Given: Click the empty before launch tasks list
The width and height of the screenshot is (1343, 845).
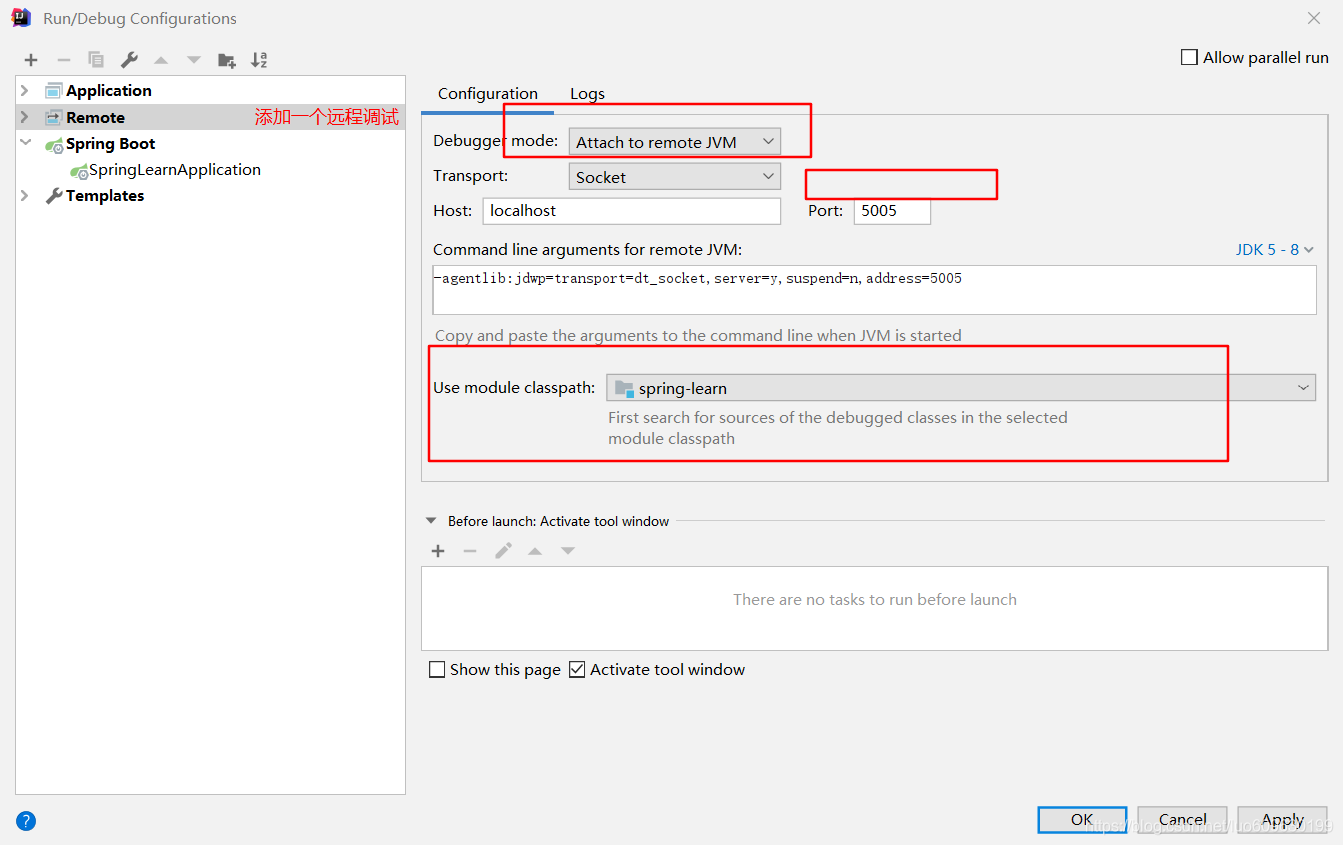Looking at the screenshot, I should click(875, 608).
